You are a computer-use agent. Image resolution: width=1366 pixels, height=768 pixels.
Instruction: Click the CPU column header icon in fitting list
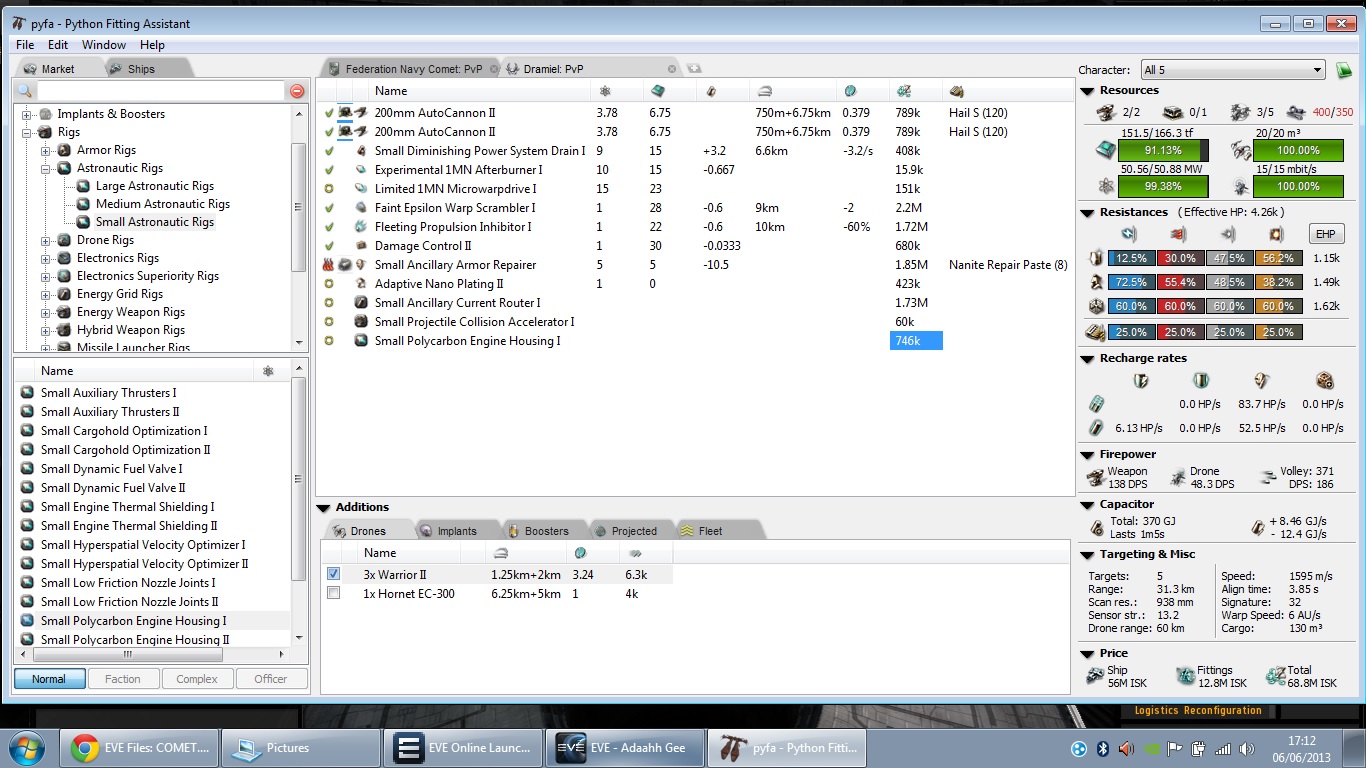click(657, 91)
